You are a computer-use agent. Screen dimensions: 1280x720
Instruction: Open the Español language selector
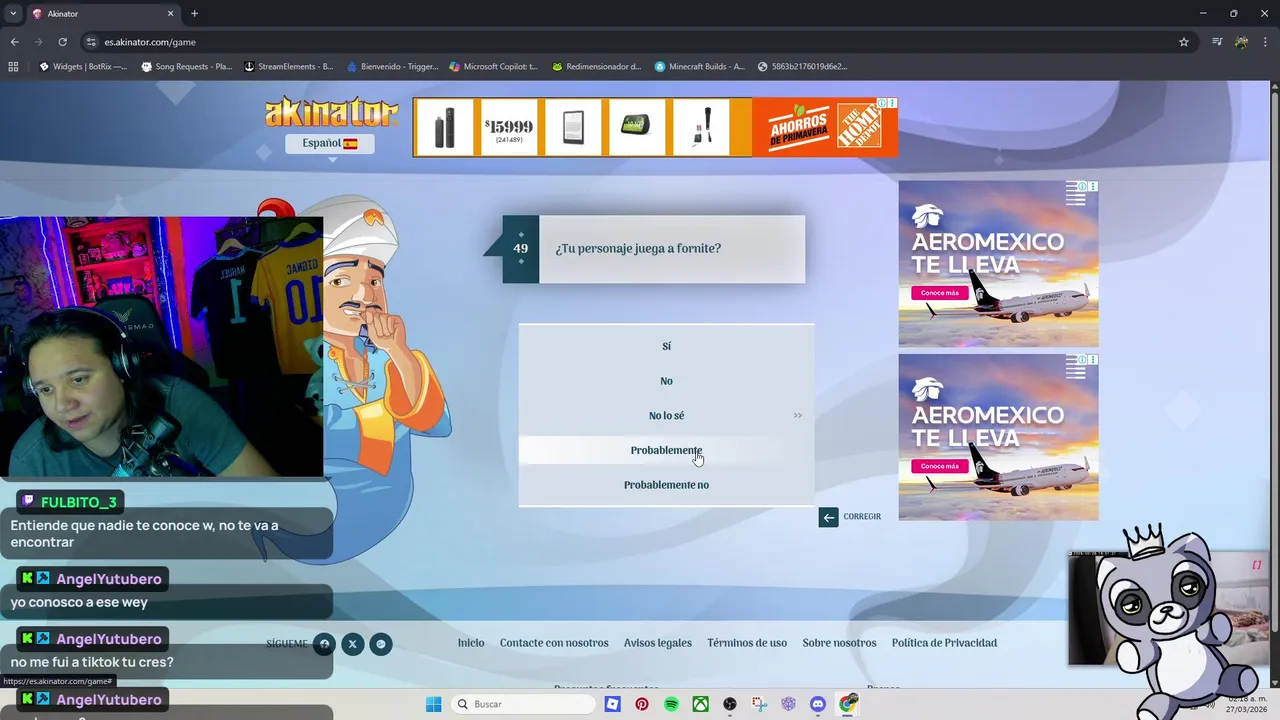click(x=330, y=143)
